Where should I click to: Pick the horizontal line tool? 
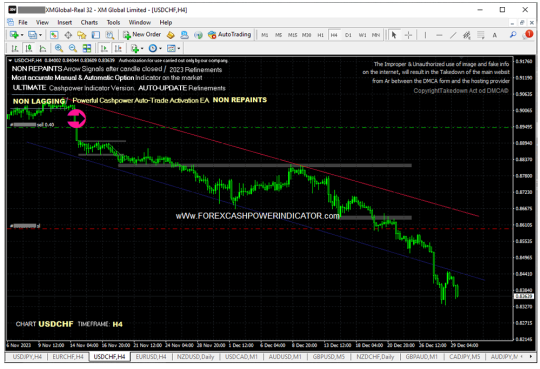coord(439,35)
